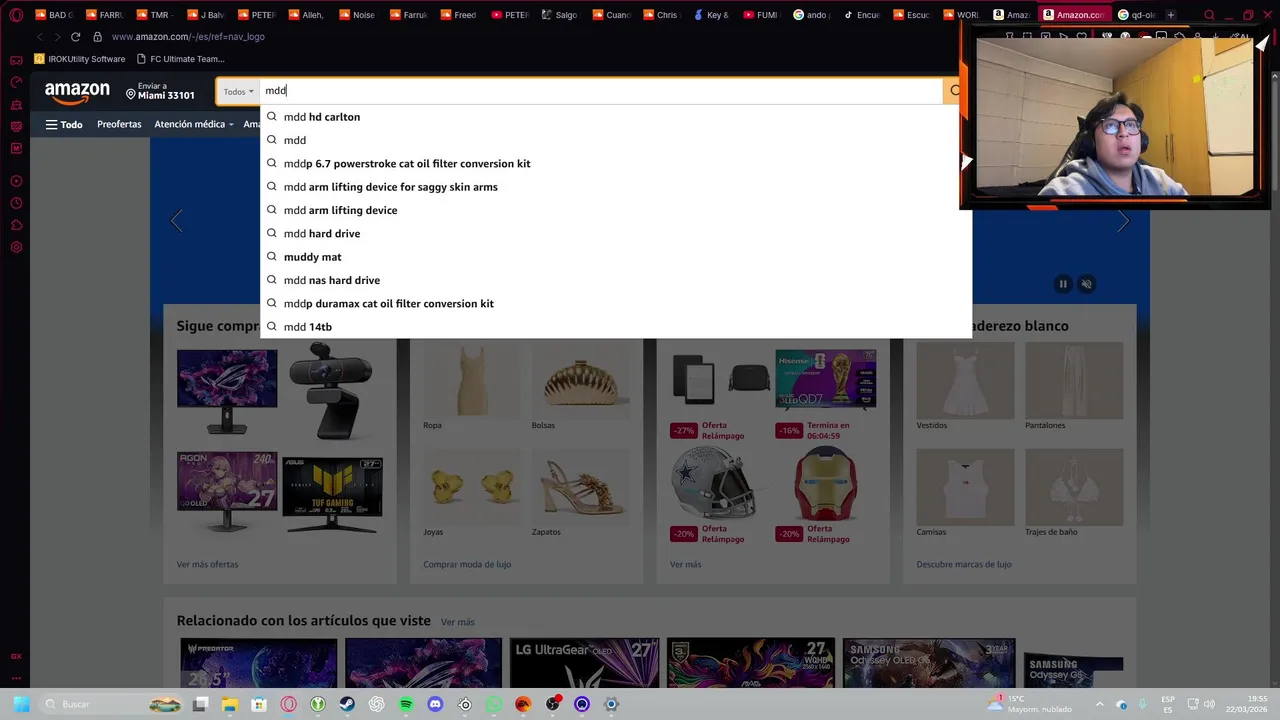The height and width of the screenshot is (720, 1280).
Task: Open File Explorer from taskbar
Action: [229, 704]
